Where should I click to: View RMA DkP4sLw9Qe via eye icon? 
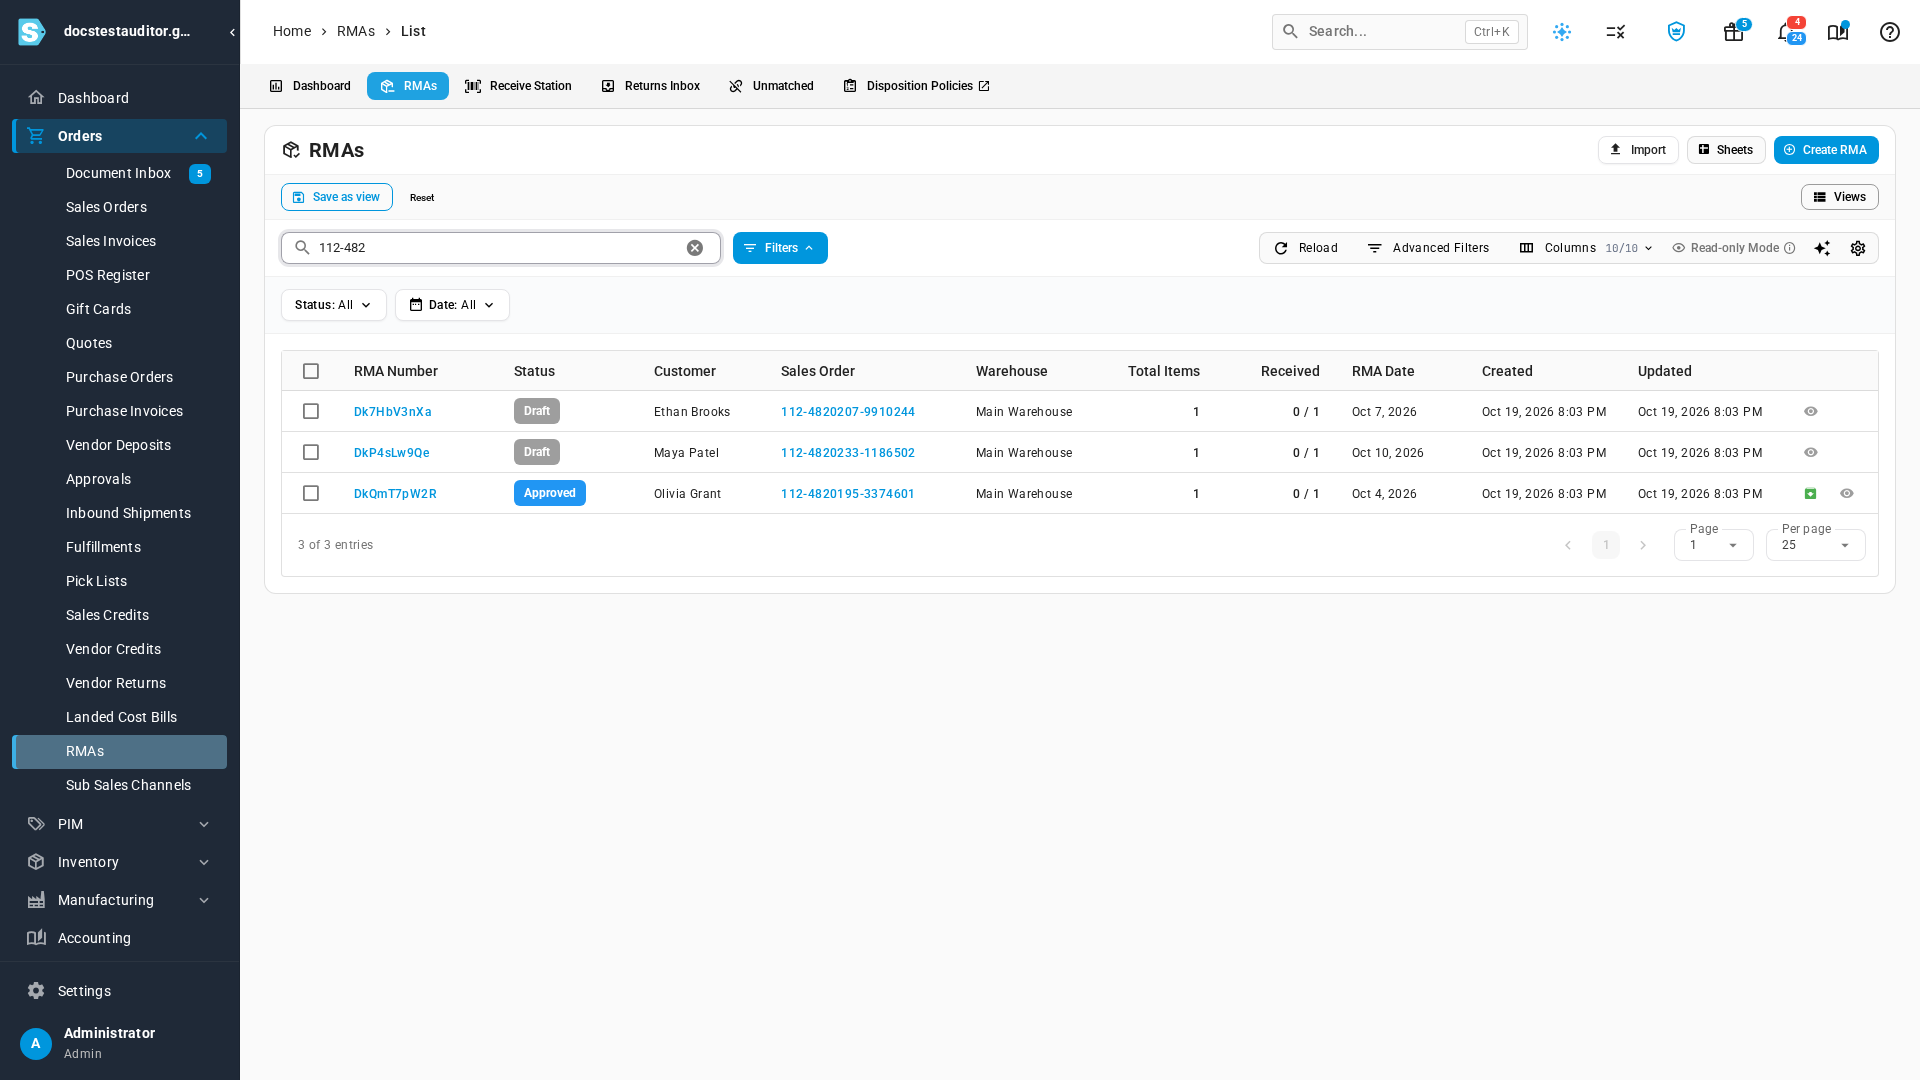point(1810,453)
